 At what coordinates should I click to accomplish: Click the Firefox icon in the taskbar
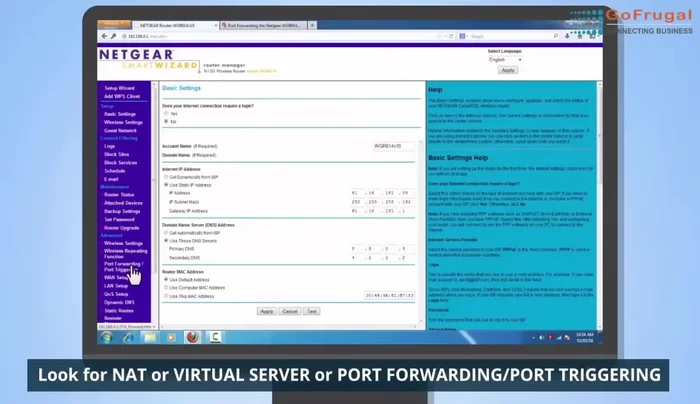(x=192, y=337)
